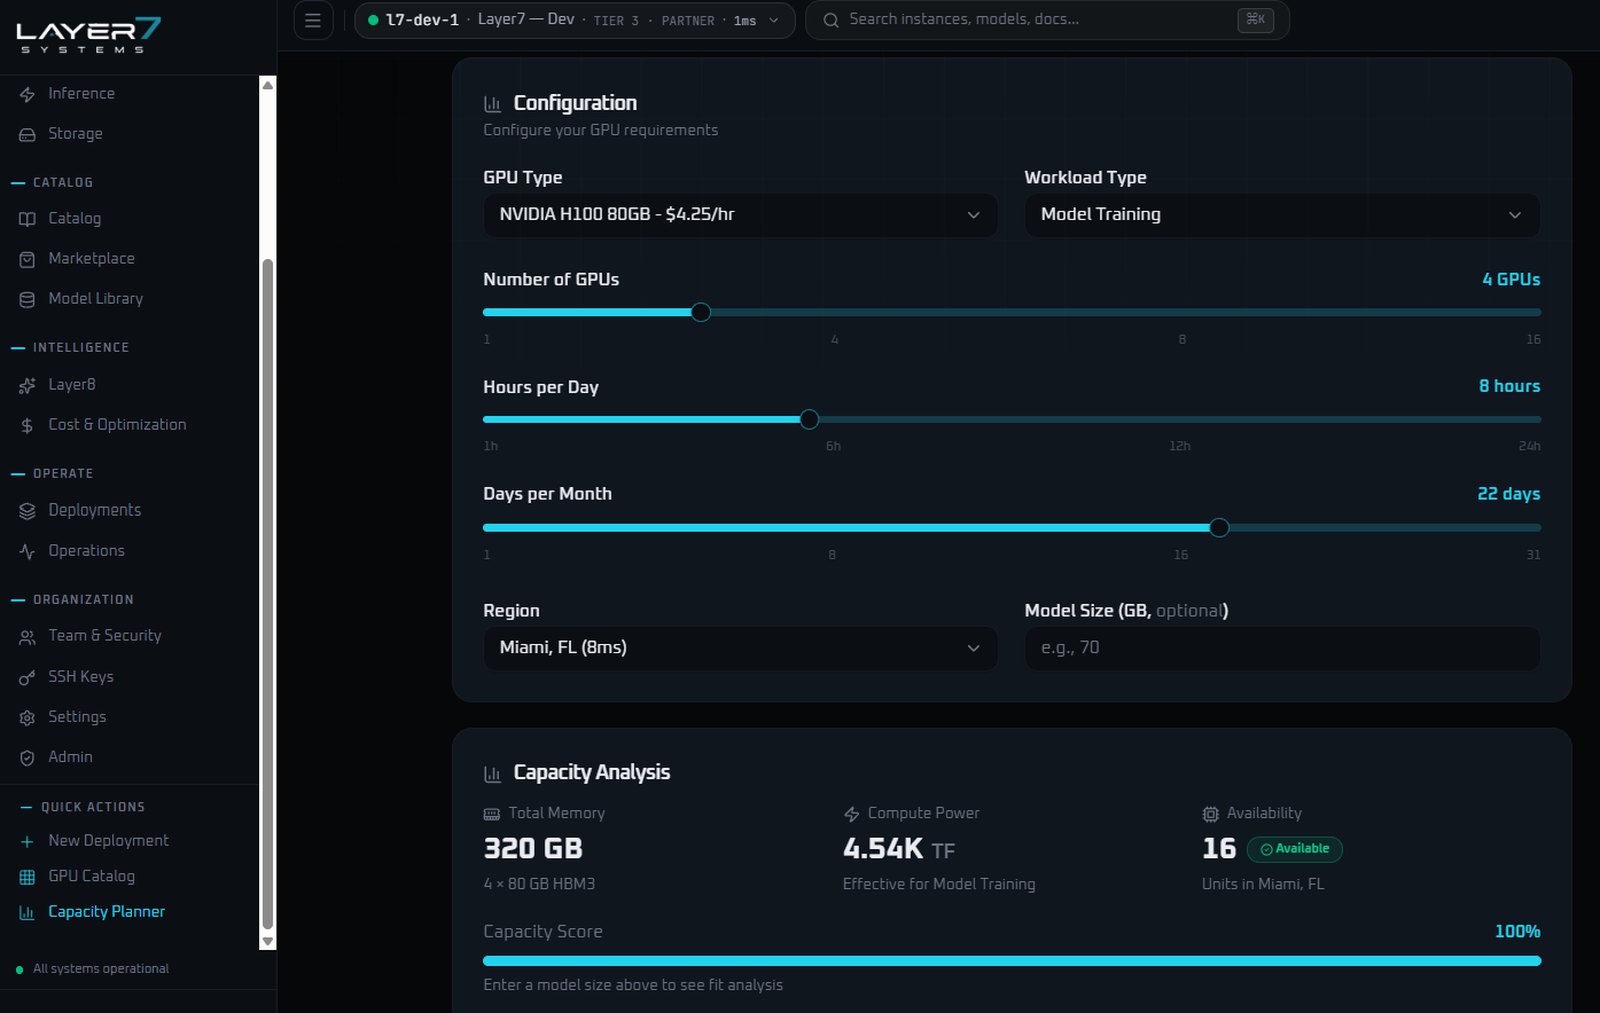The height and width of the screenshot is (1013, 1600).
Task: Collapse the Catalog sidebar section
Action: point(52,182)
